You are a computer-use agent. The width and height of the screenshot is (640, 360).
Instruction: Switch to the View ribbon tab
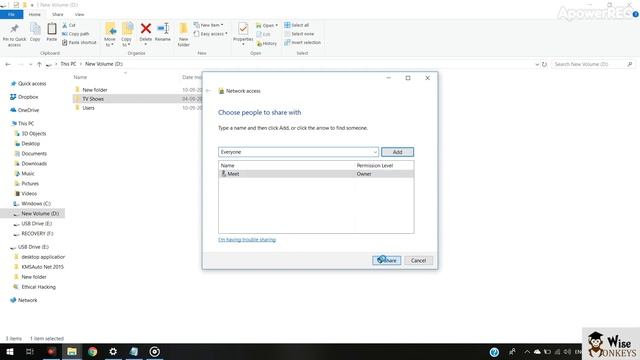(79, 14)
